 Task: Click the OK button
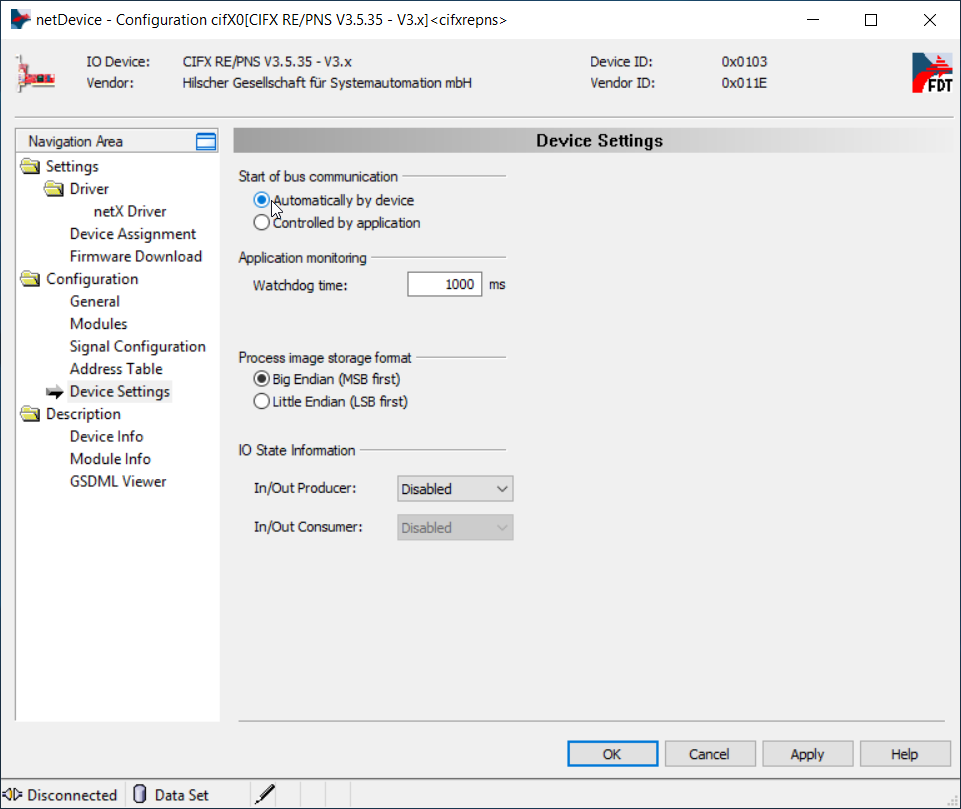612,754
